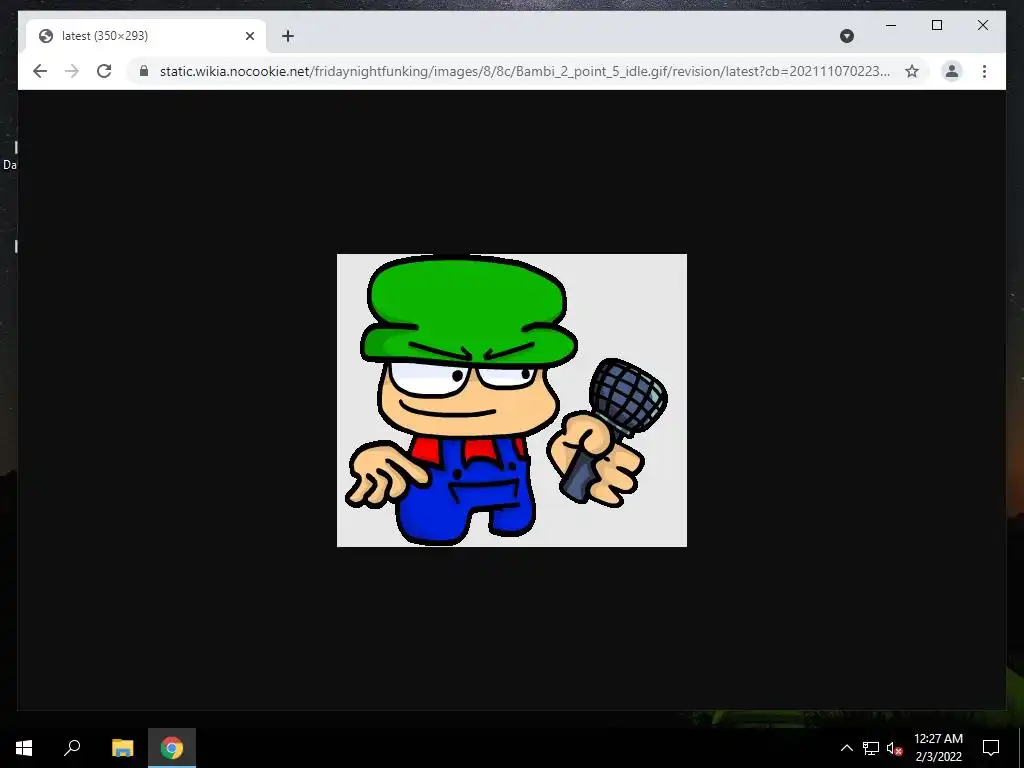Open File Explorer from the taskbar

122,748
